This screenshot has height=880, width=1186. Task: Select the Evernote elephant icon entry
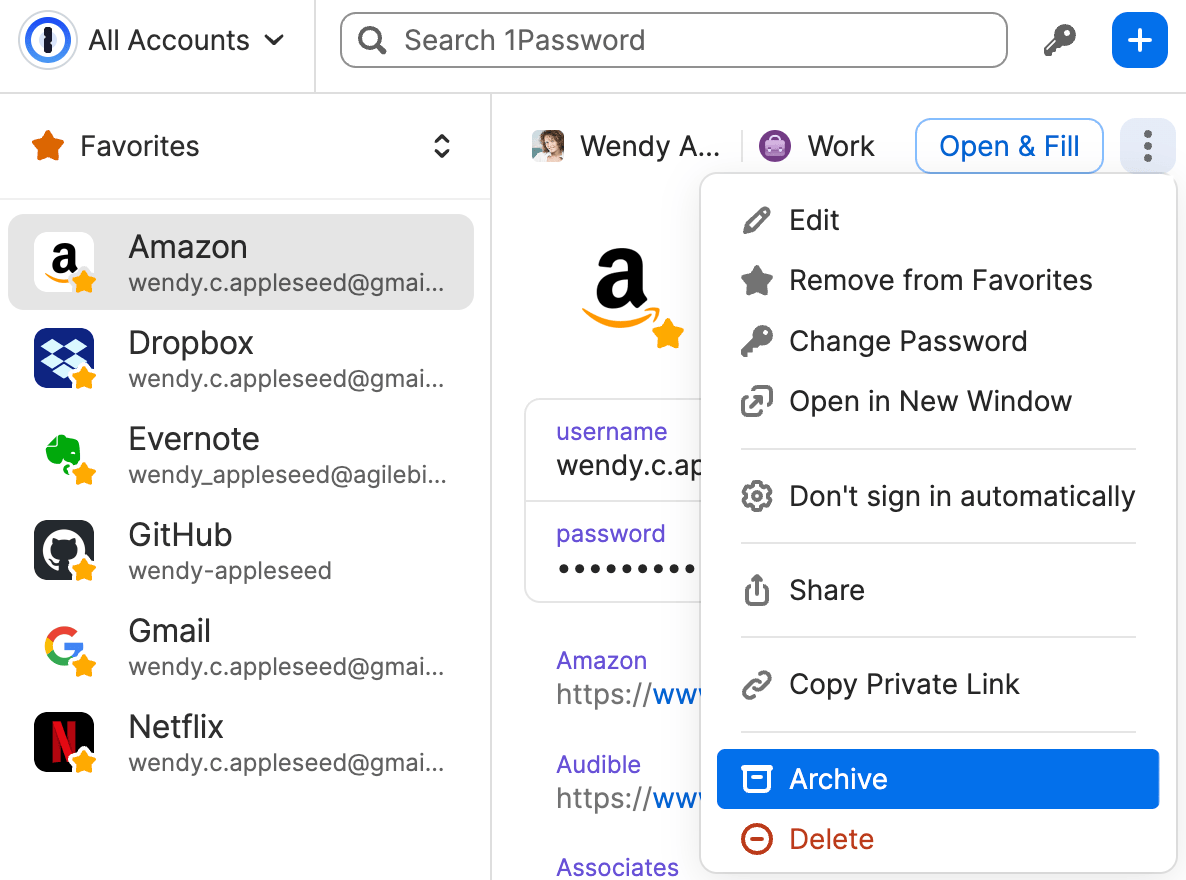[64, 454]
